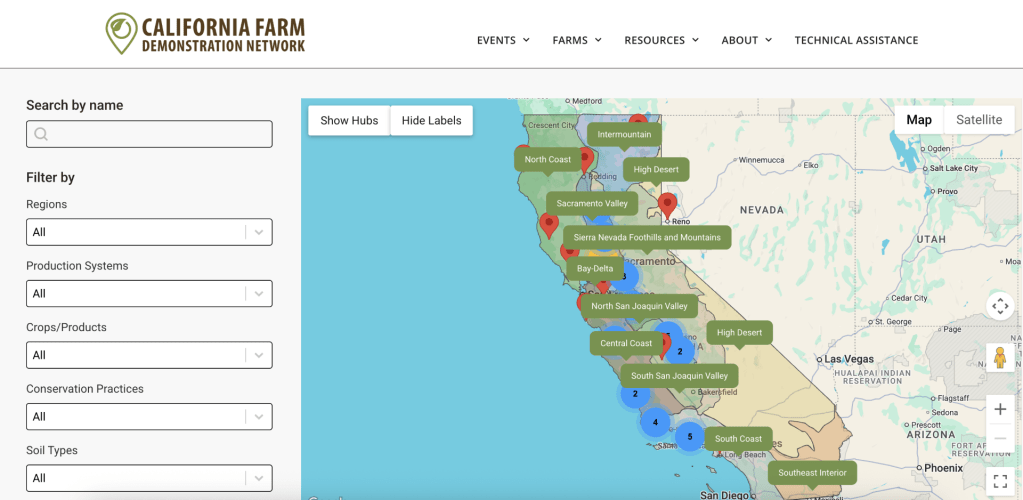Select the blue cluster marker labeled 5
The image size is (1023, 500).
tap(689, 437)
